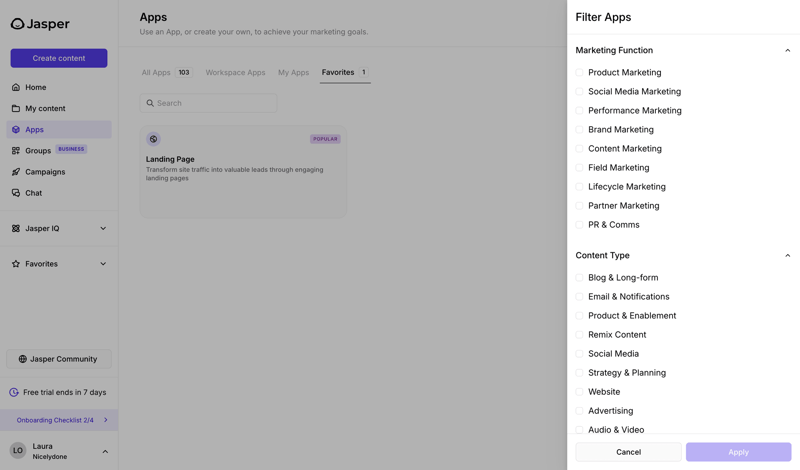Screen dimensions: 800x470
Task: Click the Cancel button
Action: (628, 452)
